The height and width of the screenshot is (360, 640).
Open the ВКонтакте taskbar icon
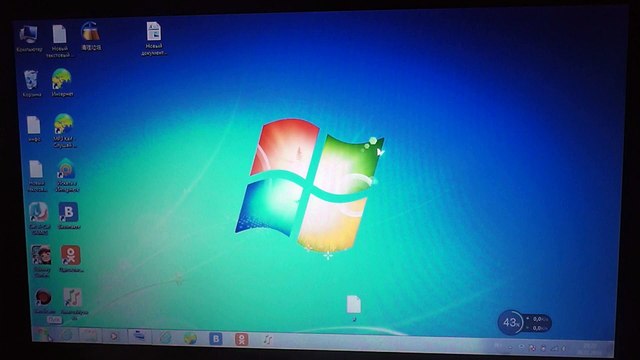click(x=216, y=339)
